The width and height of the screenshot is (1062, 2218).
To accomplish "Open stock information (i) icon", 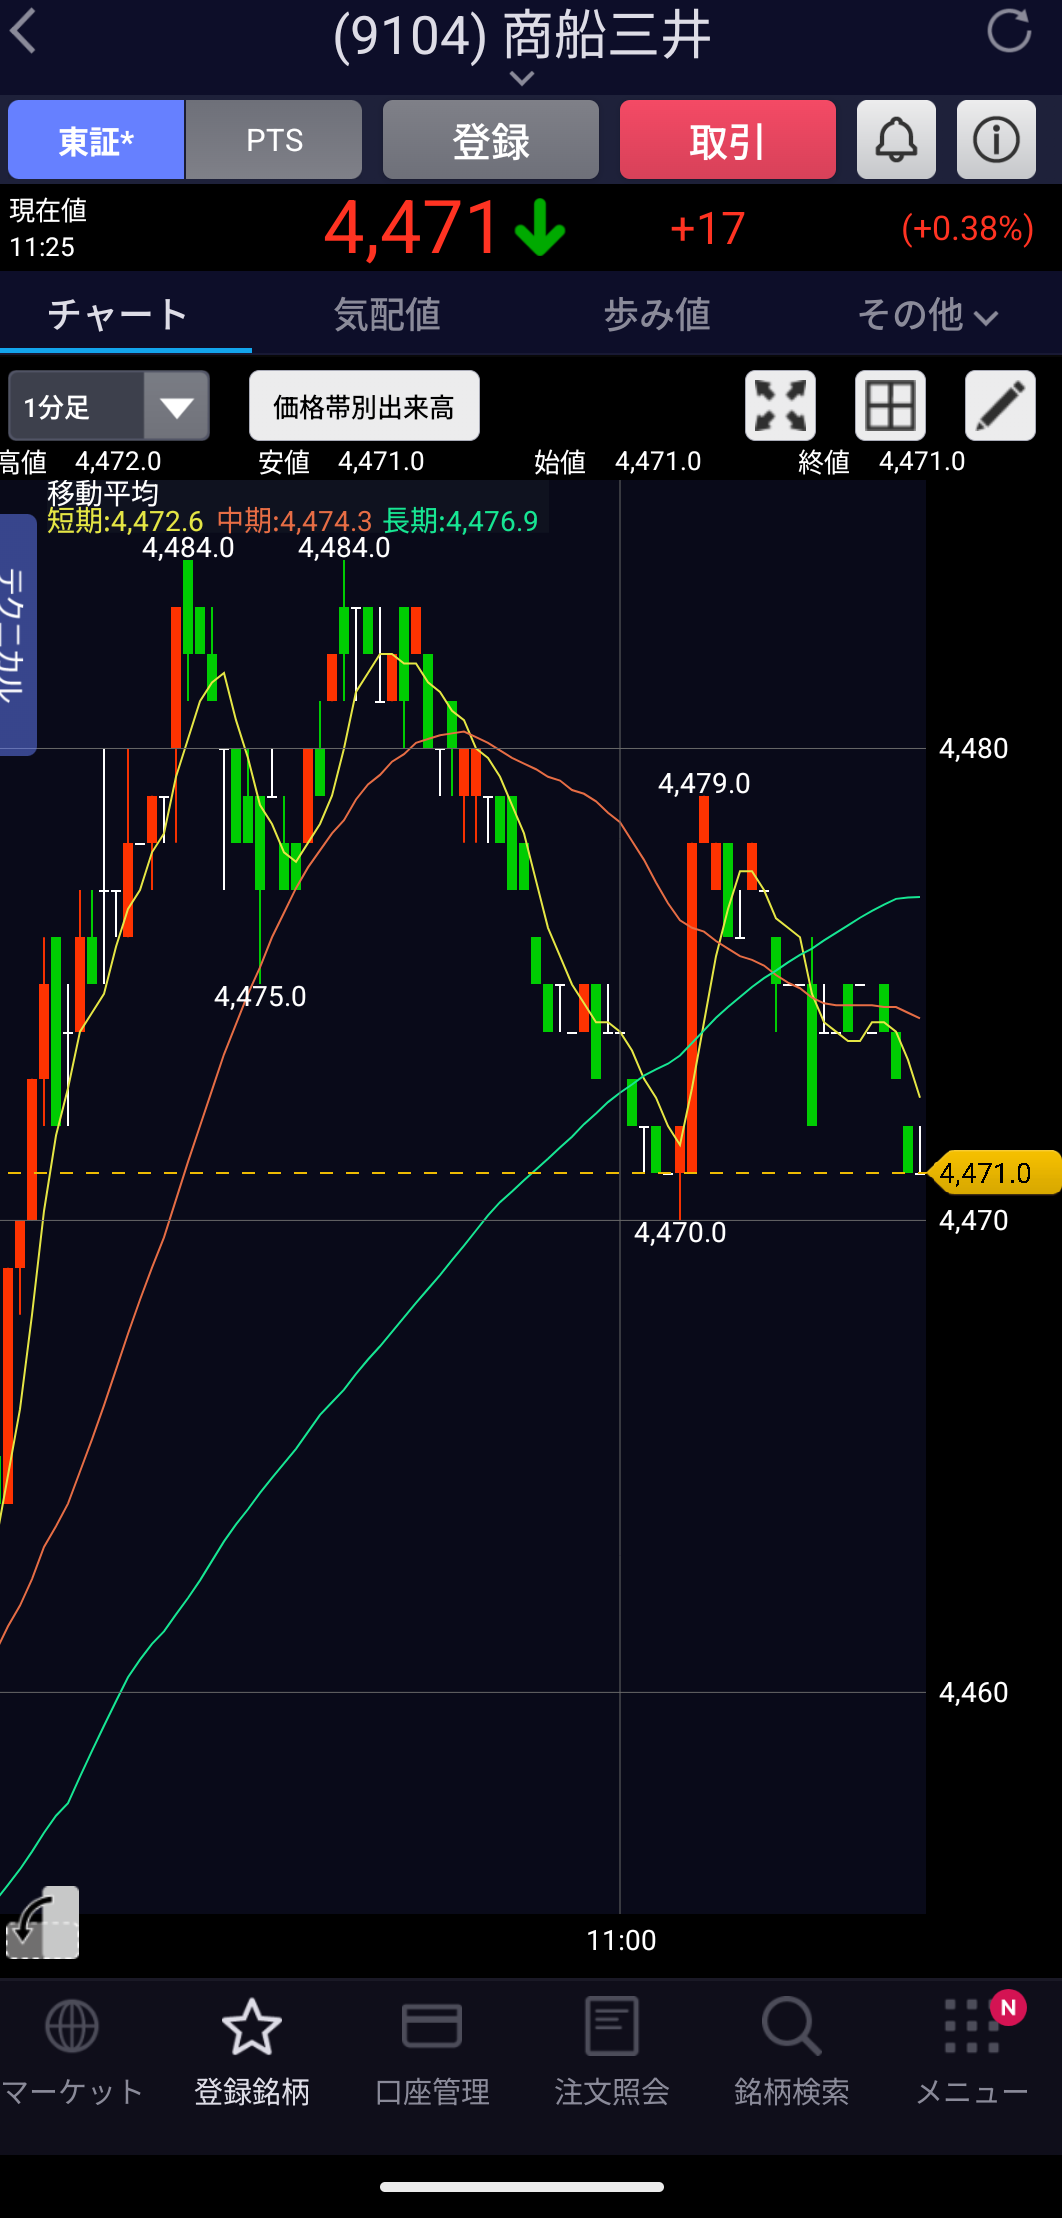I will pos(996,140).
